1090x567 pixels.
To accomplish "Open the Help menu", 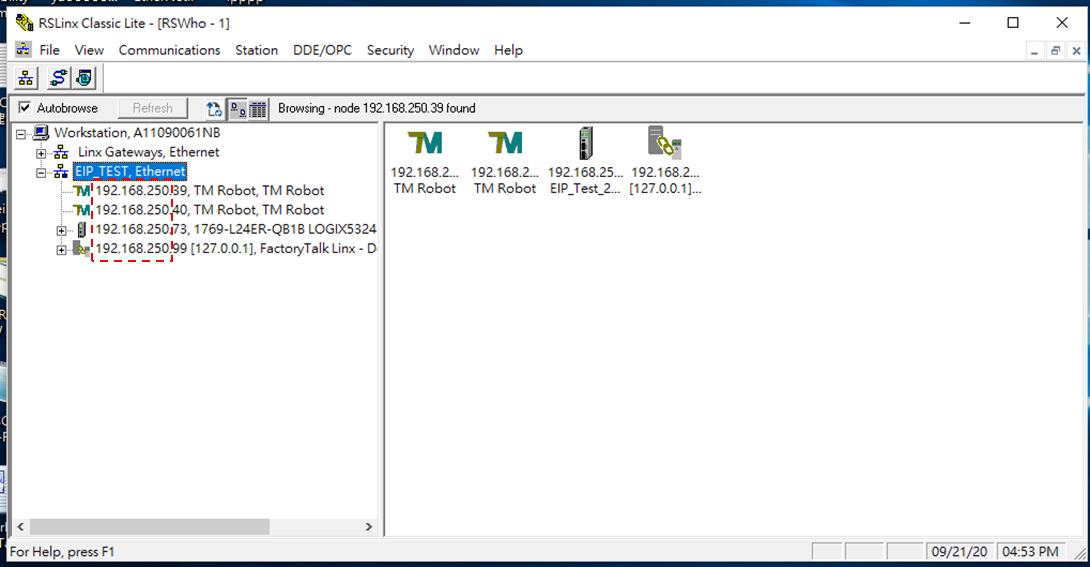I will 508,50.
